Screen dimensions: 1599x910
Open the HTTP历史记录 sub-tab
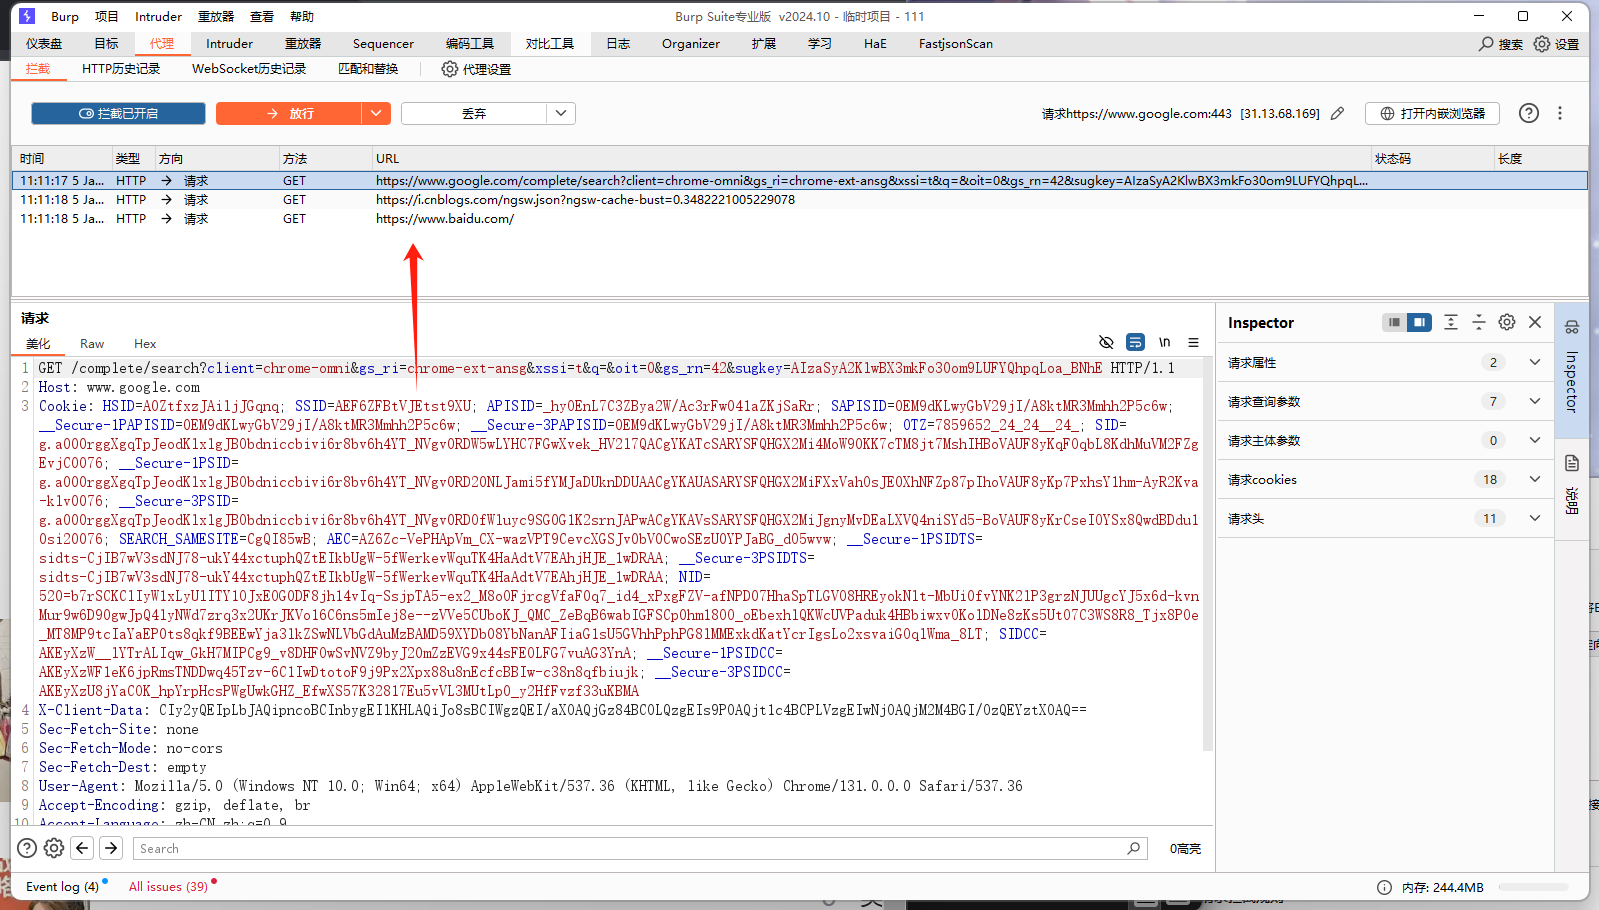pos(121,69)
